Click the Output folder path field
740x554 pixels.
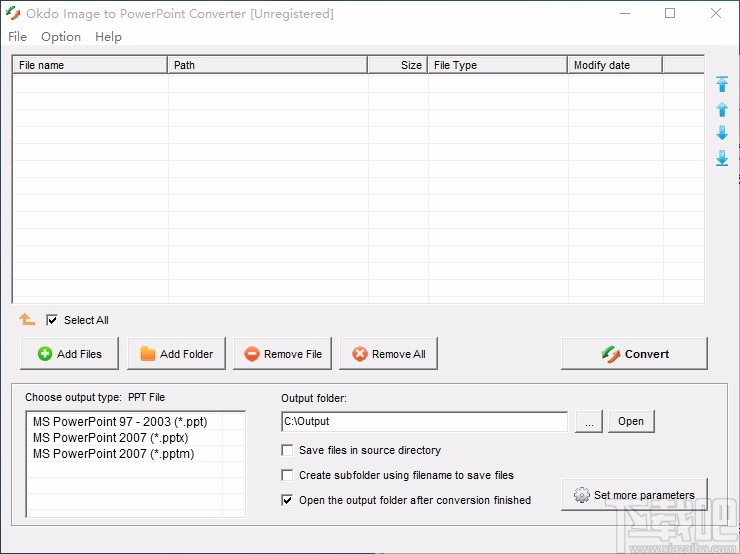click(424, 421)
